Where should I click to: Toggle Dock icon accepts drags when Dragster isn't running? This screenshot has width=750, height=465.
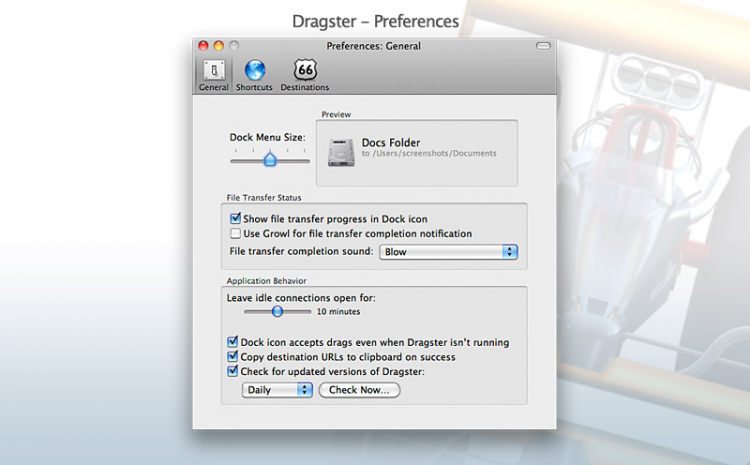point(232,342)
